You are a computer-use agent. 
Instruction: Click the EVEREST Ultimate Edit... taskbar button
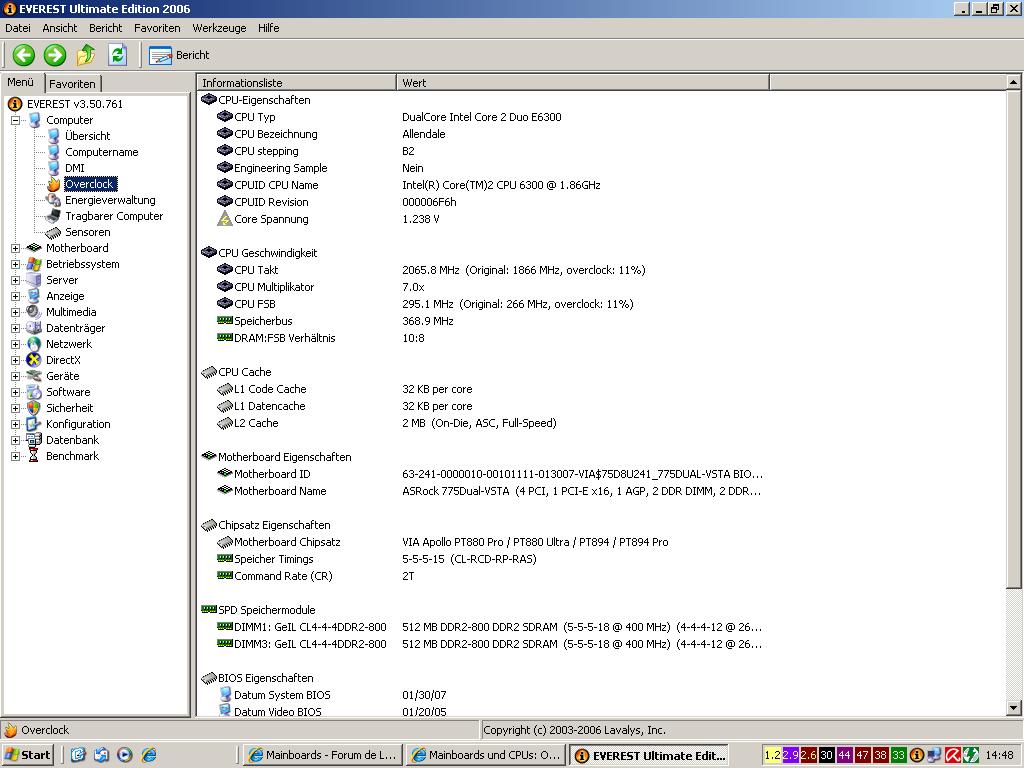649,755
